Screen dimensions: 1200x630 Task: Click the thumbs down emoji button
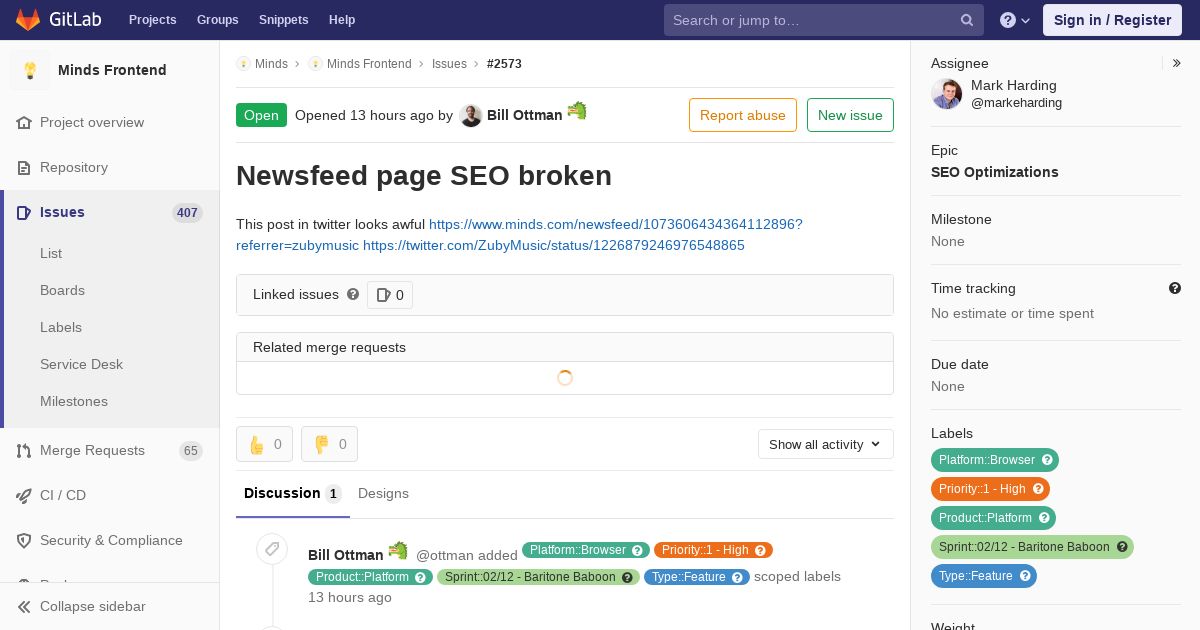[329, 444]
